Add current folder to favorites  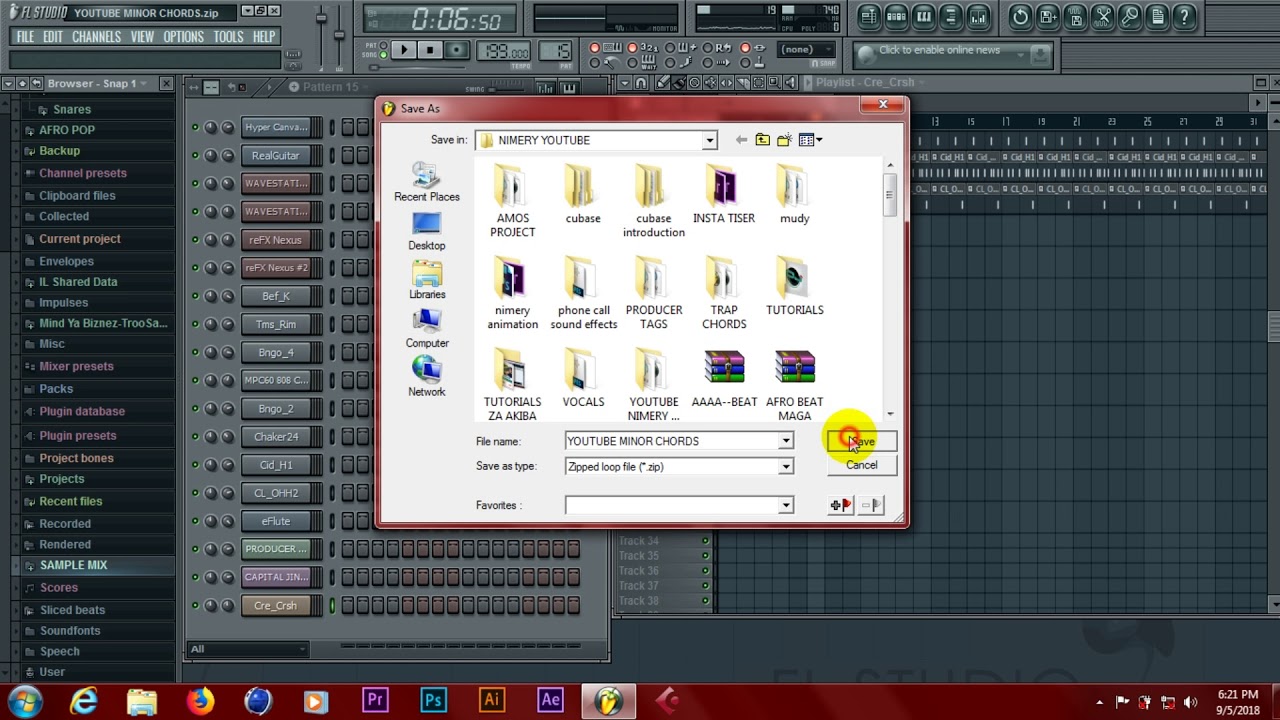coord(840,506)
